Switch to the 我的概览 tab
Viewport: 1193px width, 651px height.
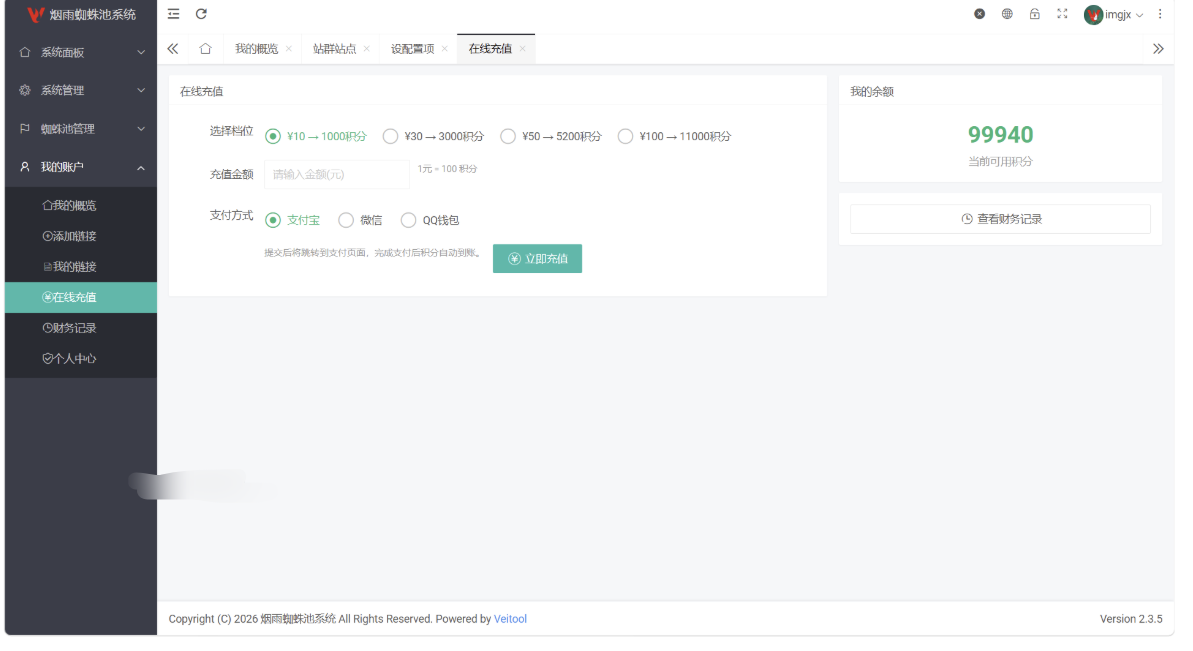256,49
